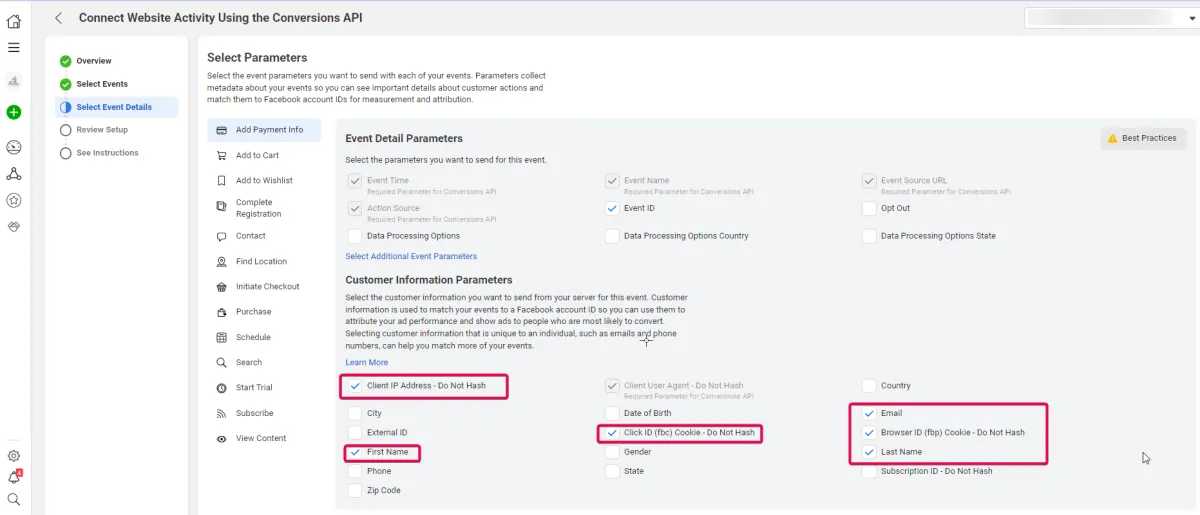This screenshot has height=515, width=1200.
Task: Open the Home icon in left rail
Action: point(14,21)
